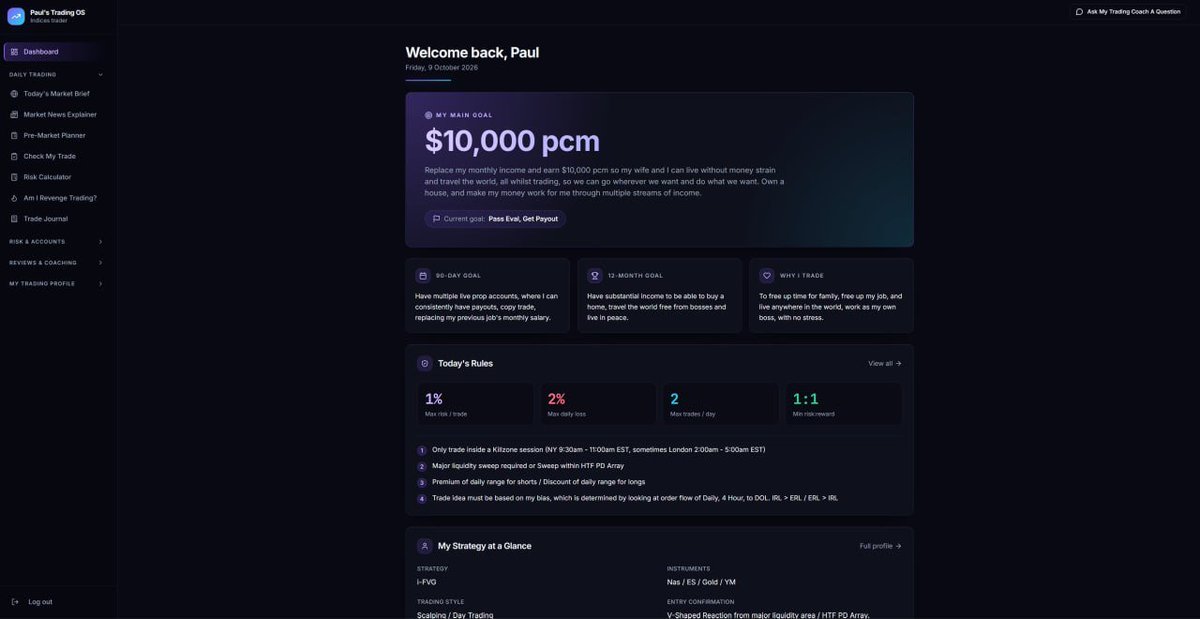Click the Pre-Market Planner icon

point(14,136)
